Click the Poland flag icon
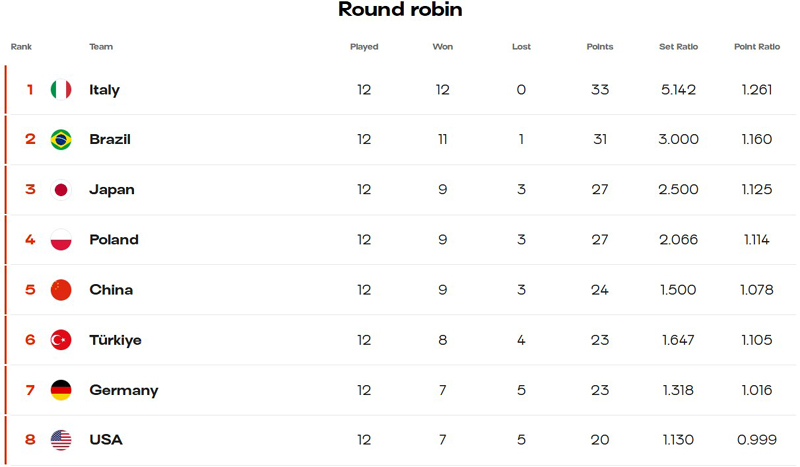 coord(61,240)
